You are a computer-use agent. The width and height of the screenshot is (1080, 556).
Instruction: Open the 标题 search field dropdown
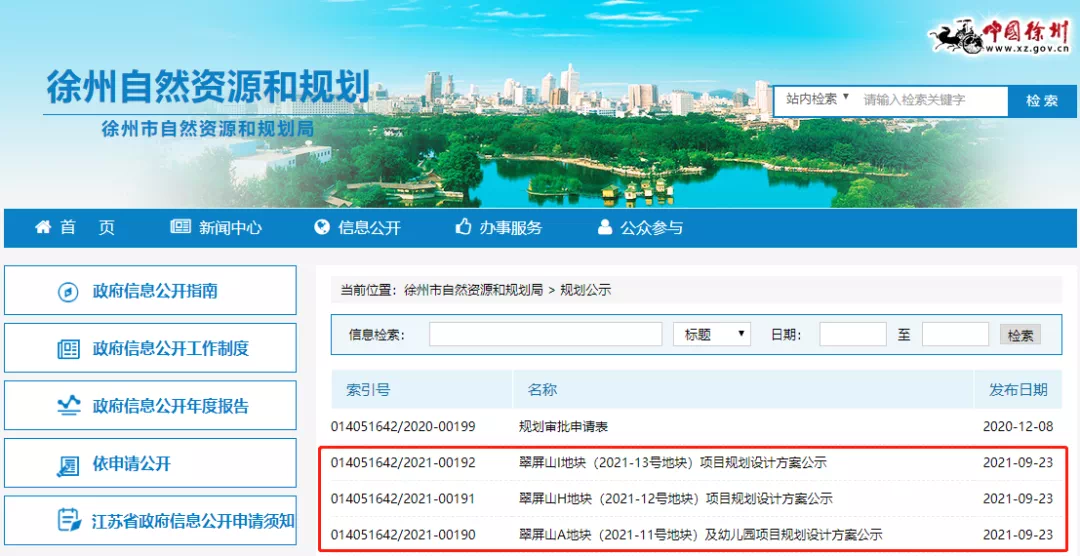[713, 335]
